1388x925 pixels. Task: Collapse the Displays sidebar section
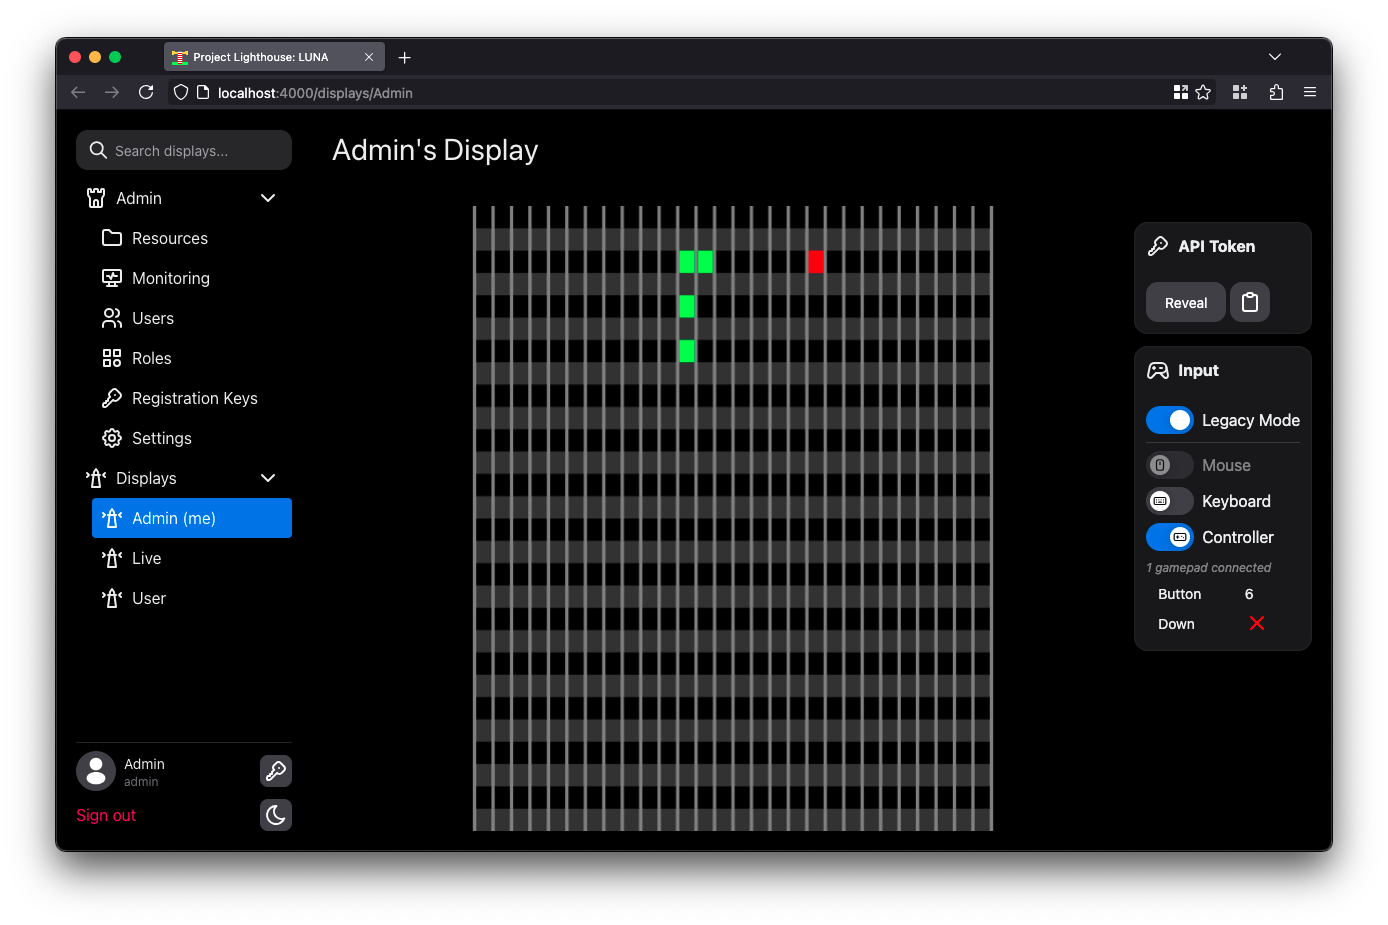point(268,478)
